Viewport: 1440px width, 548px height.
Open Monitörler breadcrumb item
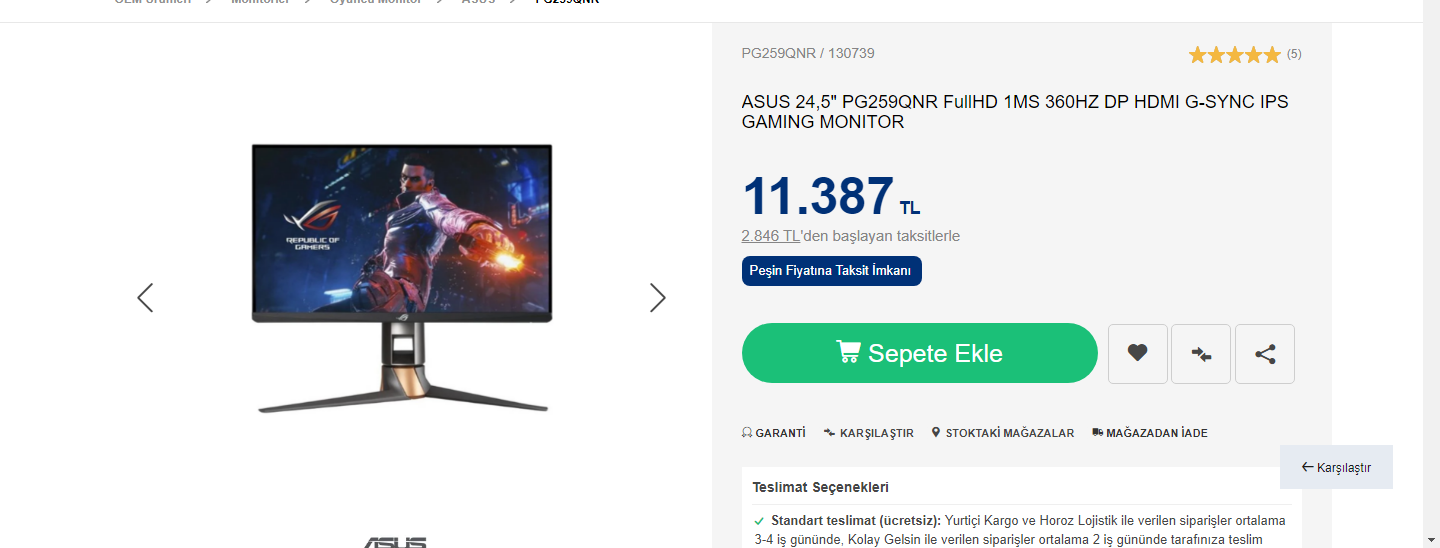pyautogui.click(x=260, y=3)
